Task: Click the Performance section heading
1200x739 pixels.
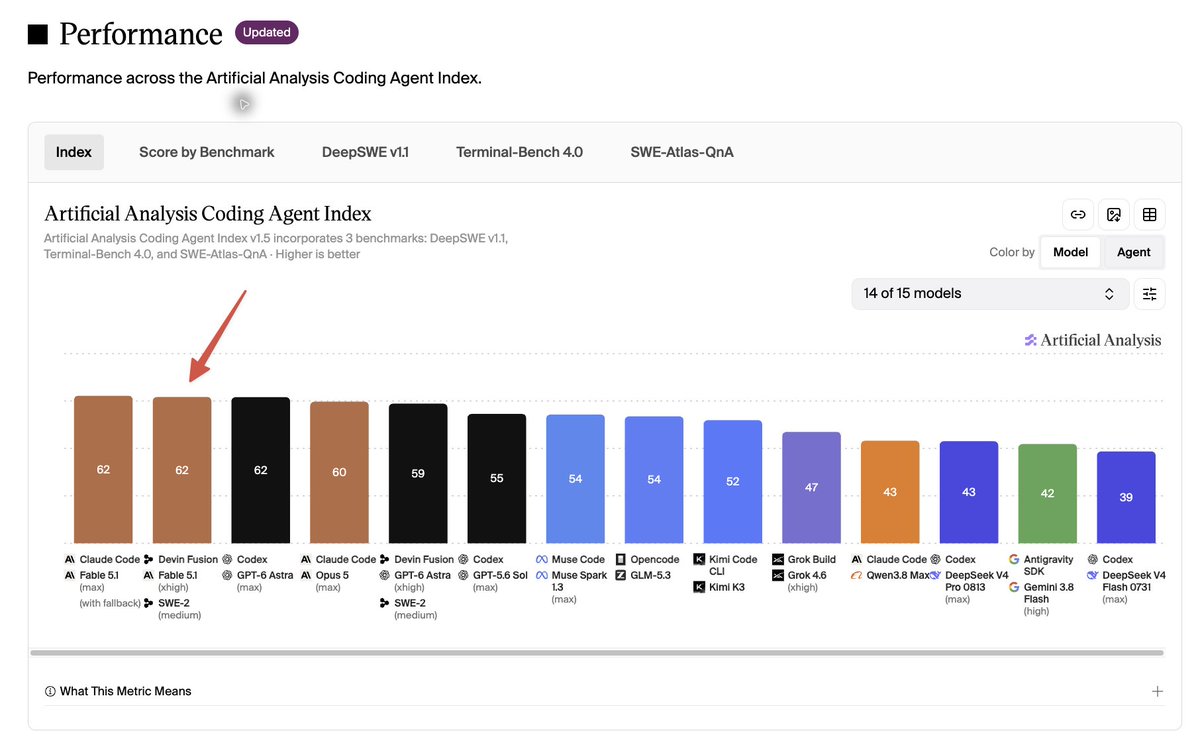Action: click(141, 34)
